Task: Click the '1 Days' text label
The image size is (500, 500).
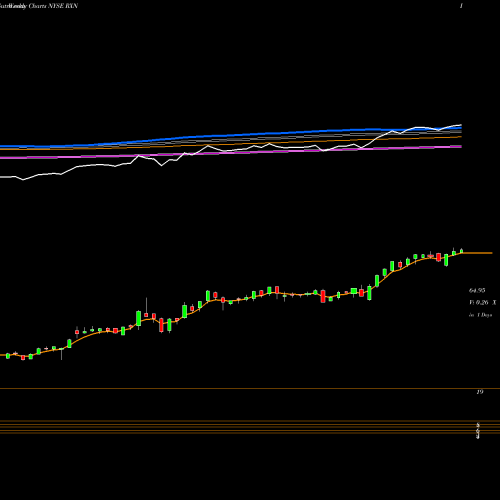Action: [x=484, y=315]
